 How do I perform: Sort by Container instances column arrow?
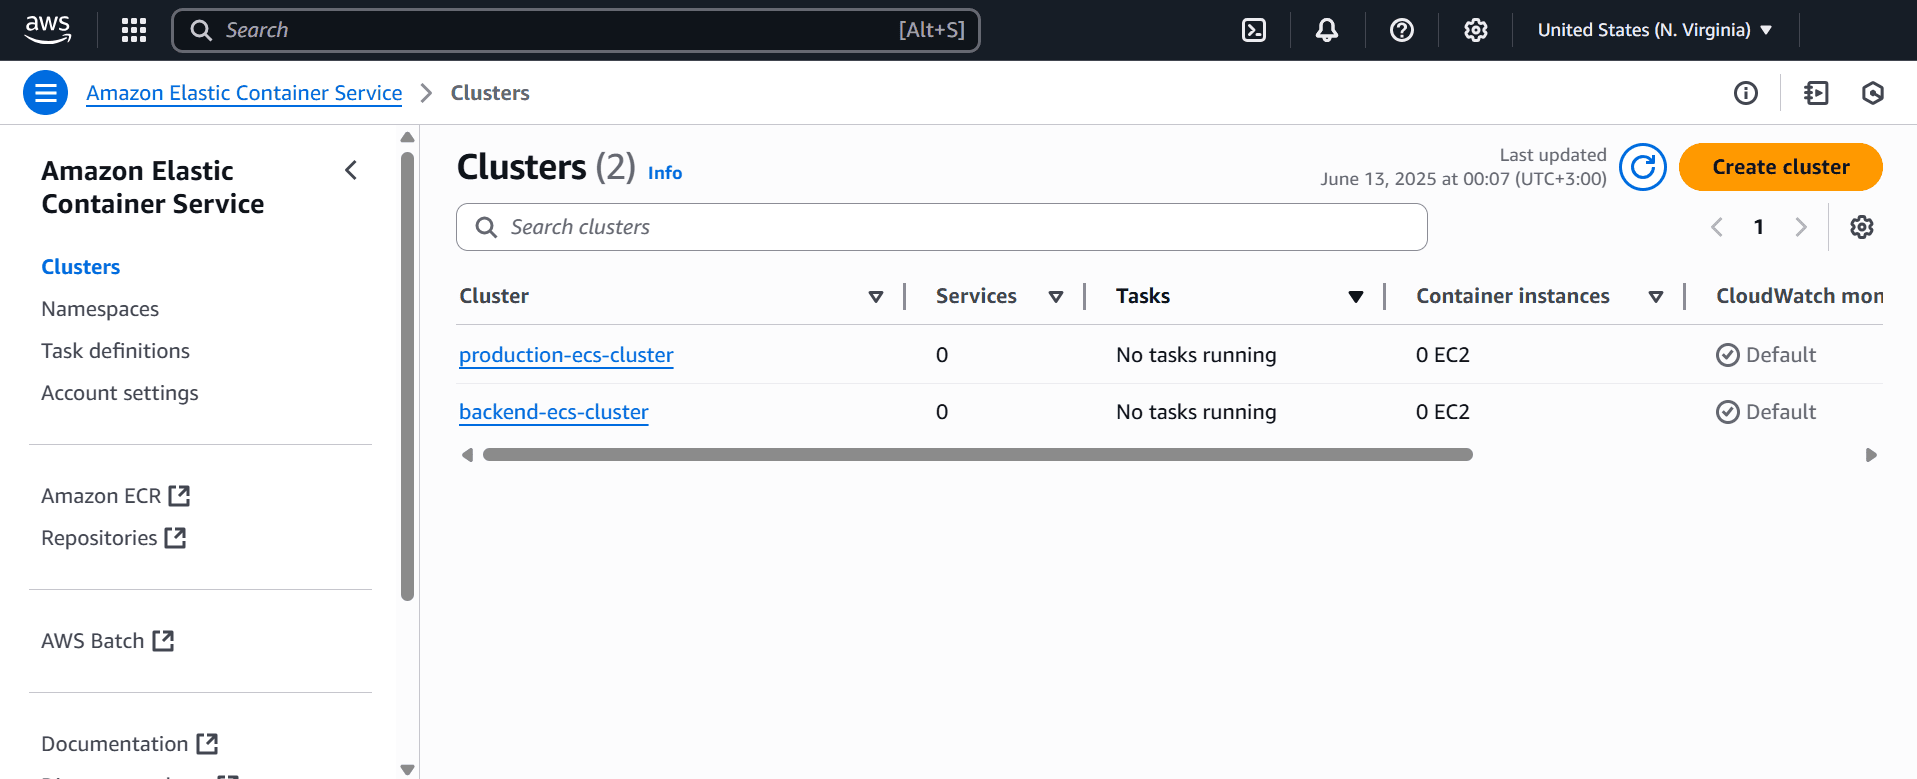point(1656,297)
